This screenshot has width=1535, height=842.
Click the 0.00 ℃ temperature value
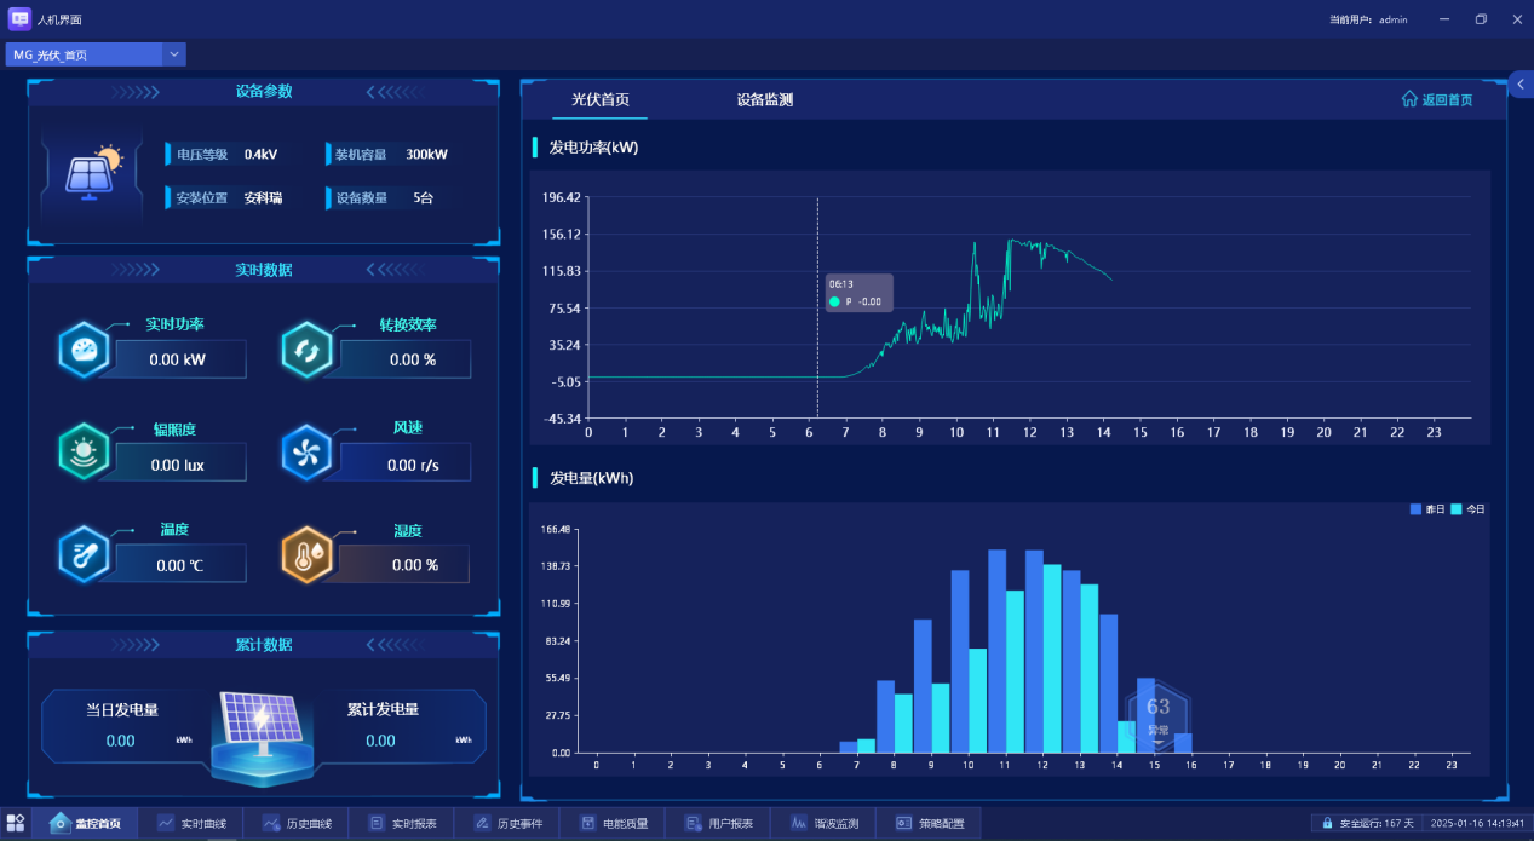(180, 565)
